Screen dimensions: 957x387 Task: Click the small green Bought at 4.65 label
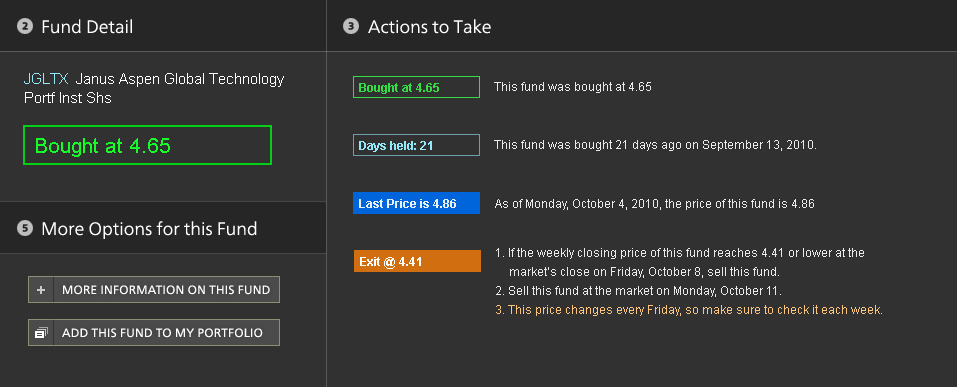(416, 87)
